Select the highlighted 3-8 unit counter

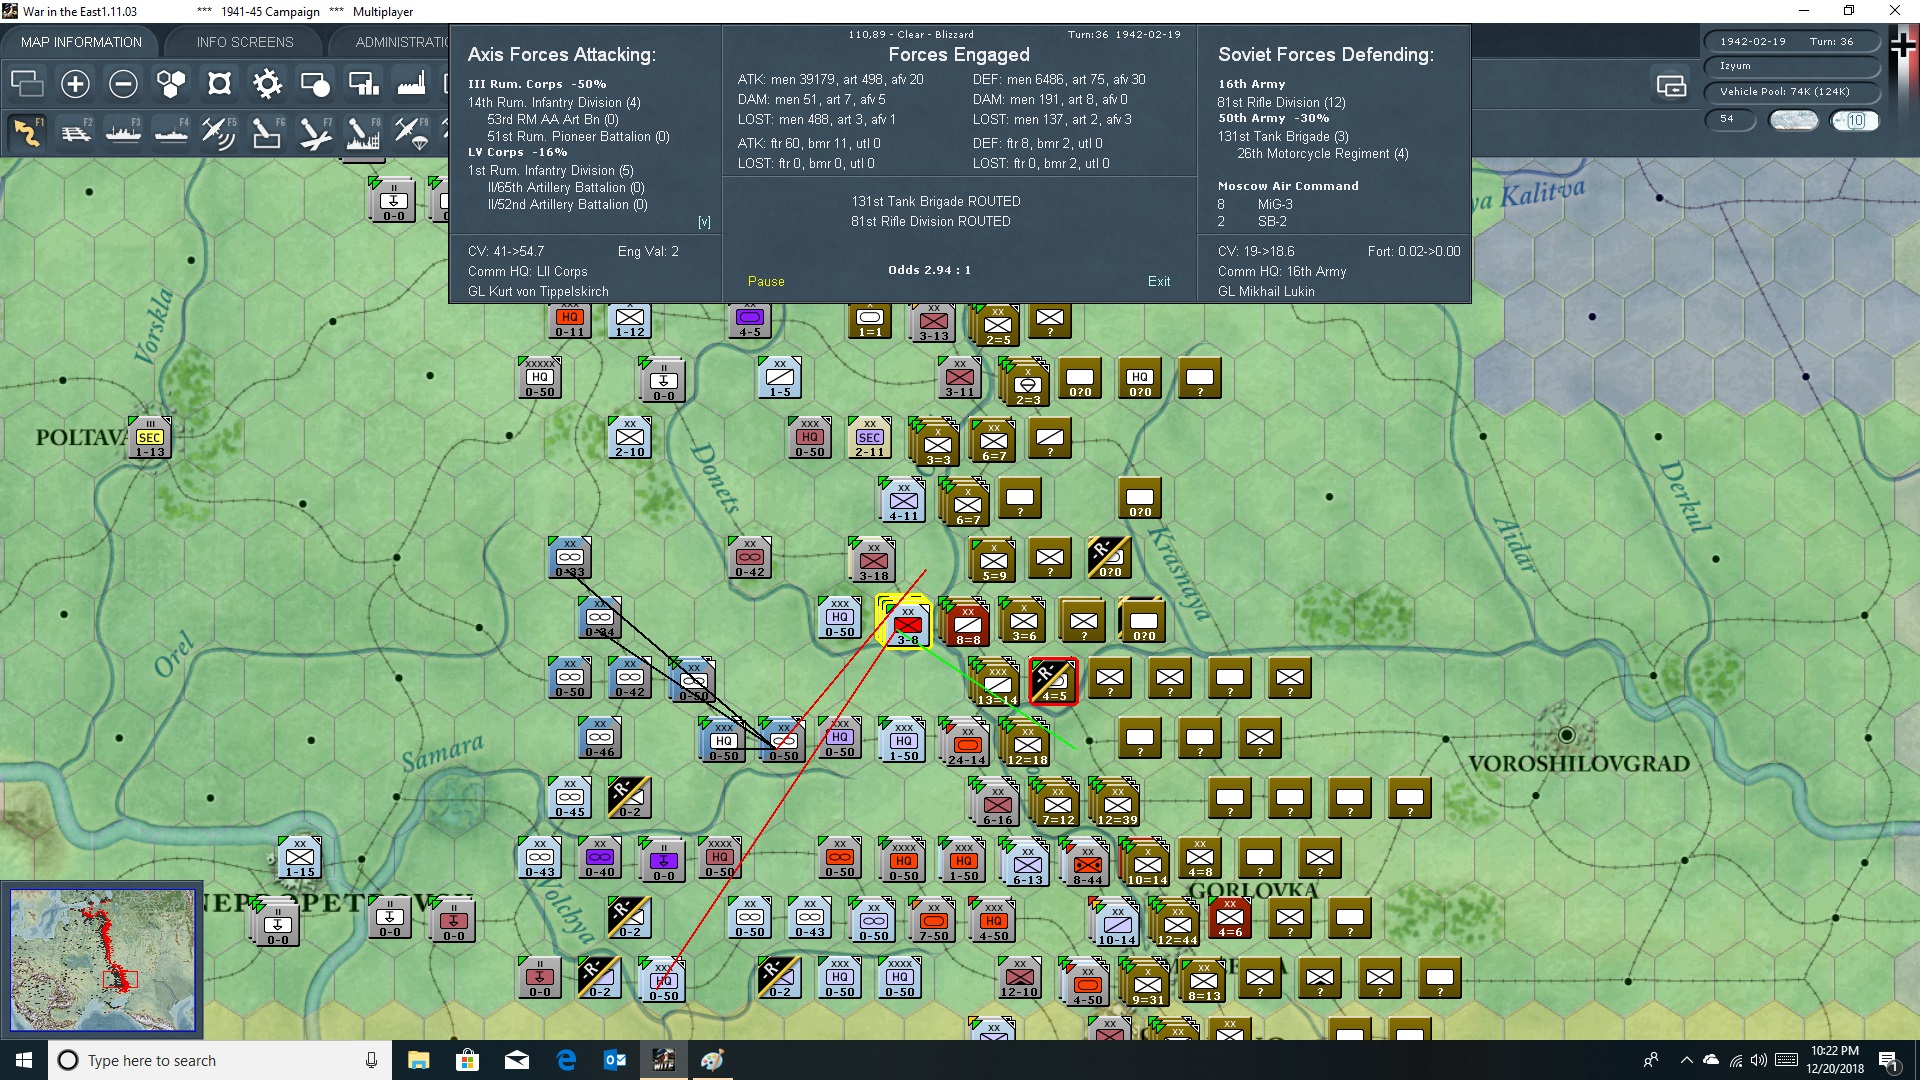coord(907,624)
